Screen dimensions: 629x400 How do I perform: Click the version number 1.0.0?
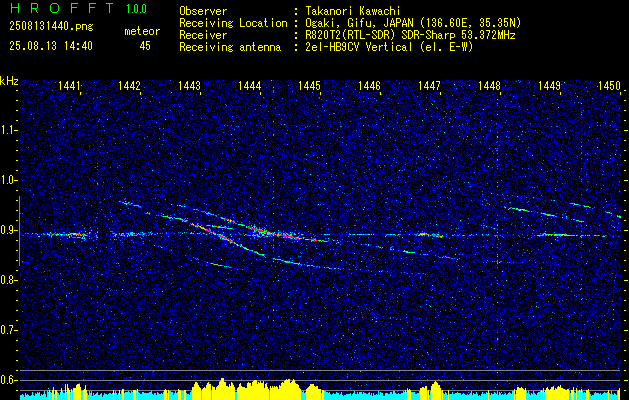click(136, 9)
